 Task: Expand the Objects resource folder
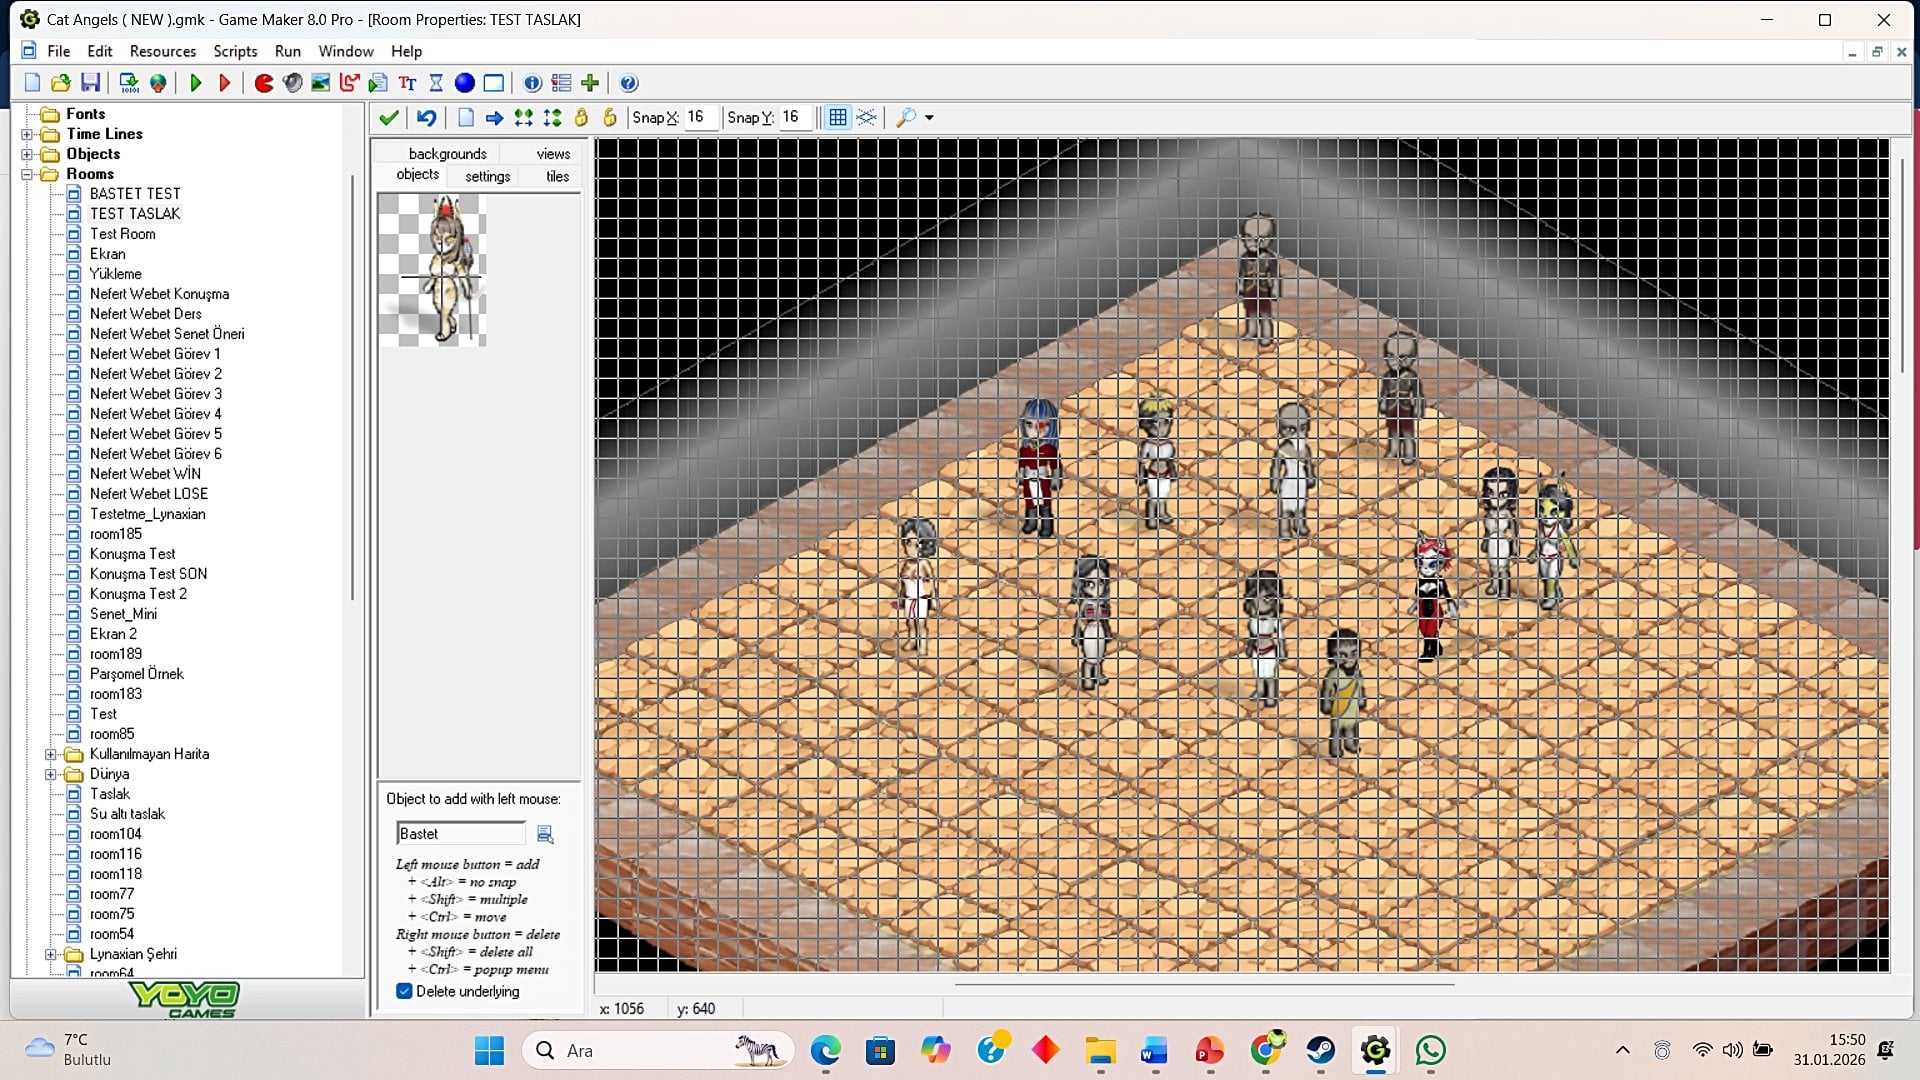click(27, 154)
